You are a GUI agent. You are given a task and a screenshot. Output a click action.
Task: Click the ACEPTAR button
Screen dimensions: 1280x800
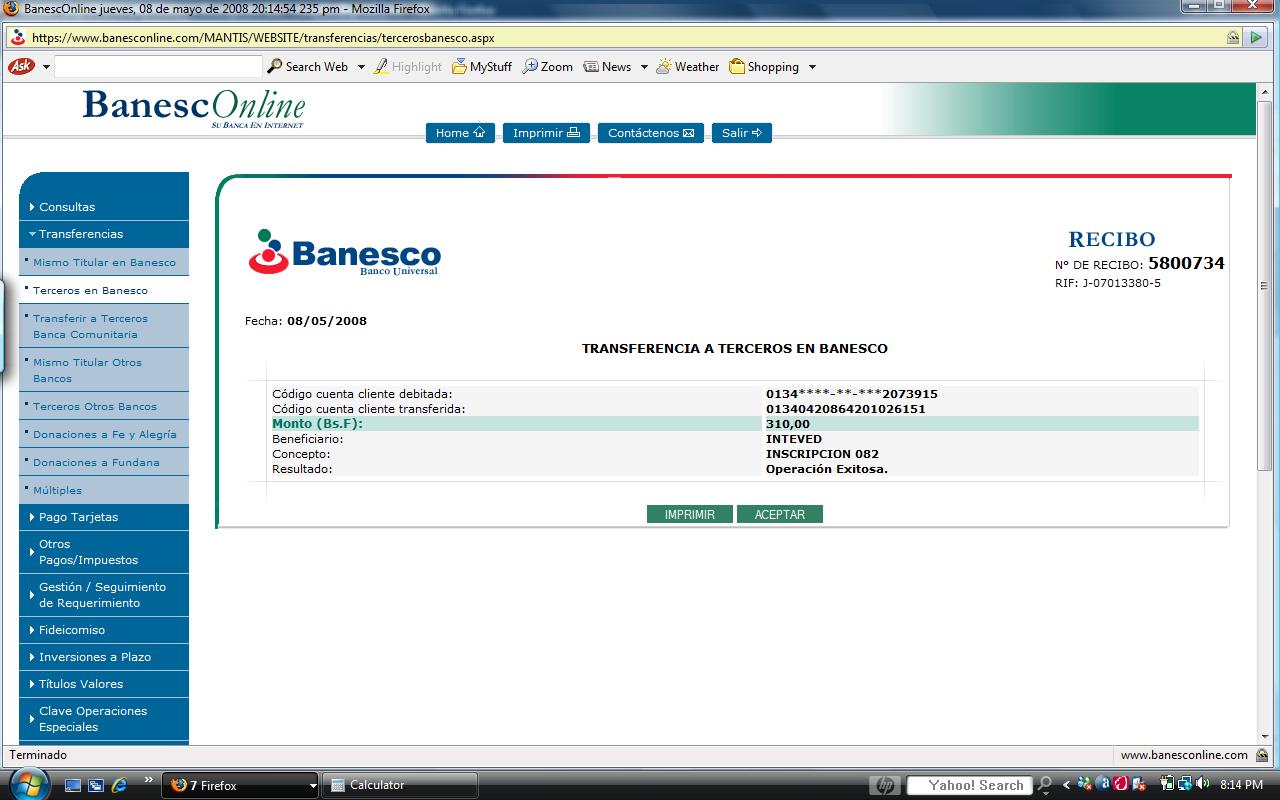coord(779,514)
